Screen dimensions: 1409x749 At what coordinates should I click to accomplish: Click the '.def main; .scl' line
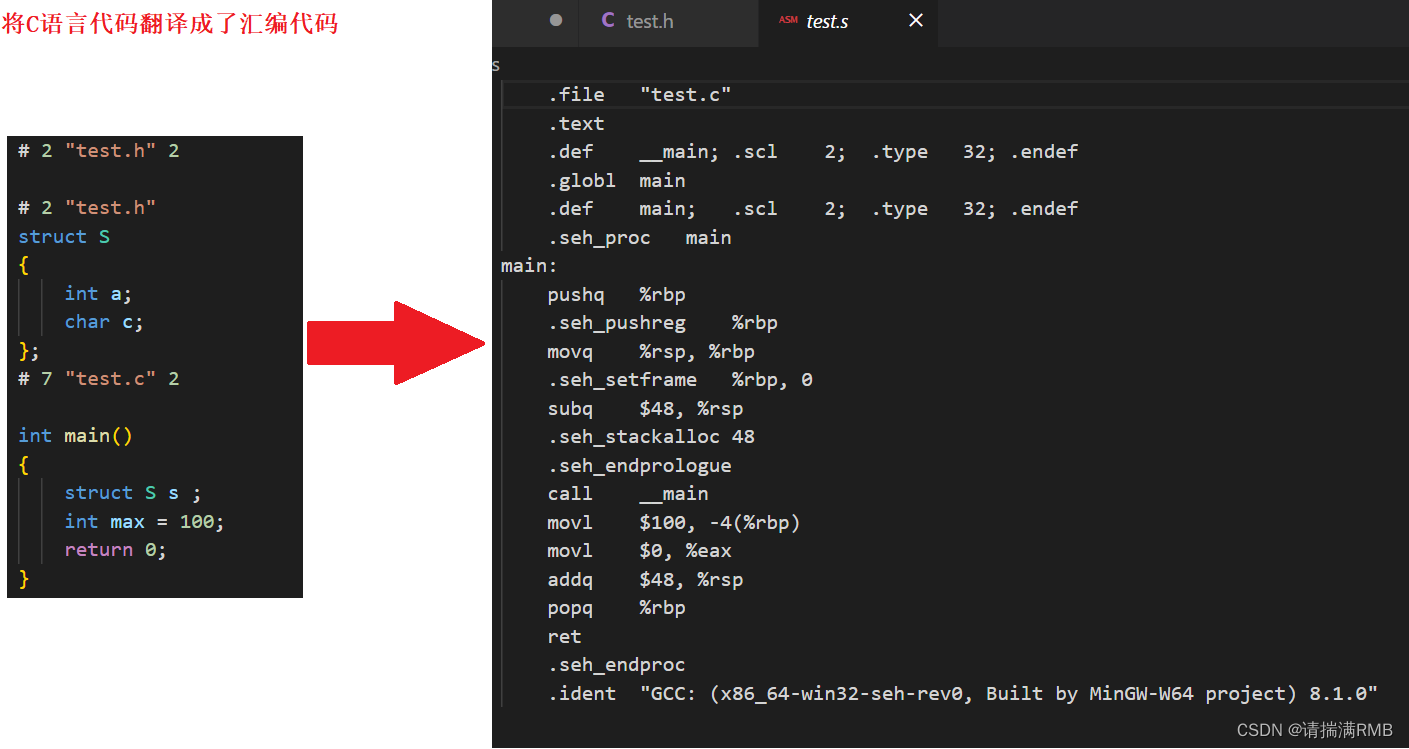[813, 209]
